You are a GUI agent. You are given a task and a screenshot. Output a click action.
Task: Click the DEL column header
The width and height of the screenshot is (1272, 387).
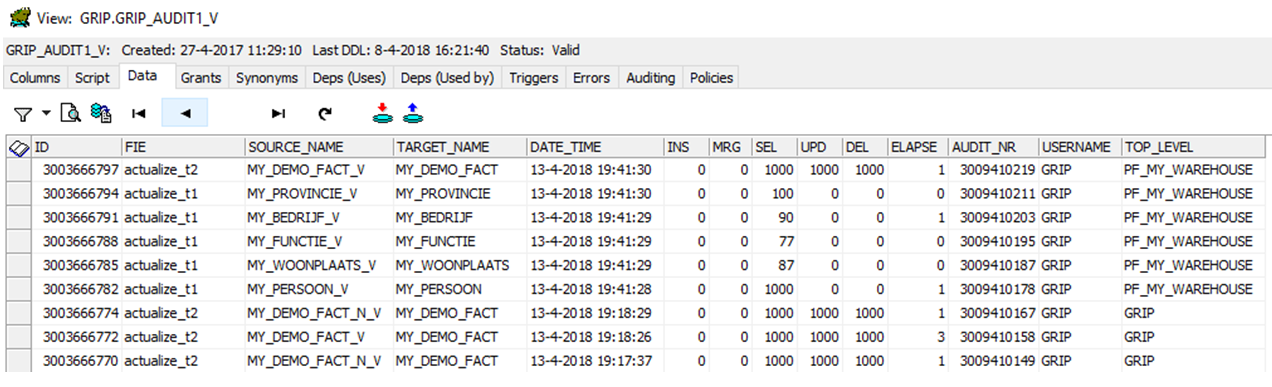[x=865, y=147]
